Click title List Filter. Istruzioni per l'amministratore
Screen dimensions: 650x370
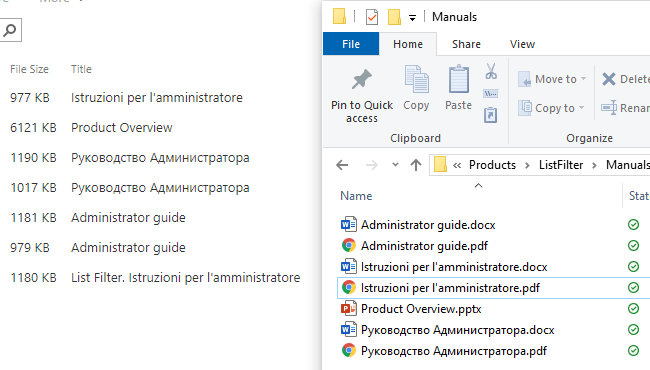(x=185, y=277)
